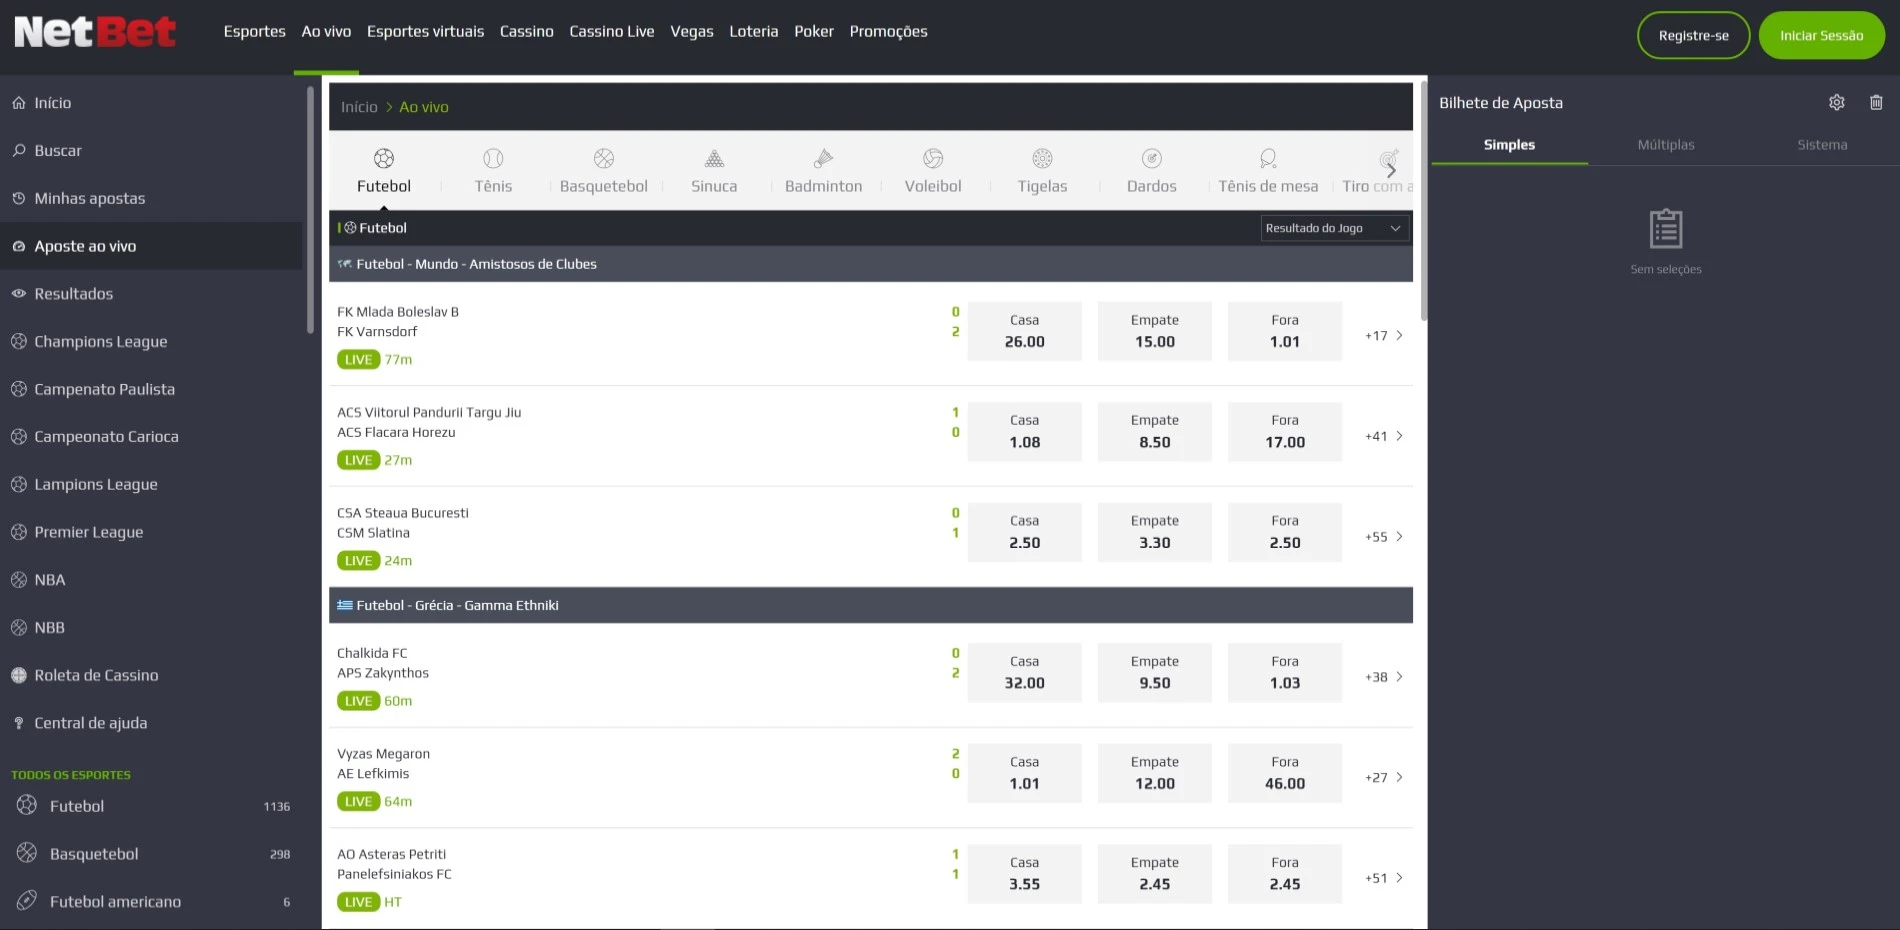Click the Início home icon in sidebar
The image size is (1900, 930).
click(18, 102)
